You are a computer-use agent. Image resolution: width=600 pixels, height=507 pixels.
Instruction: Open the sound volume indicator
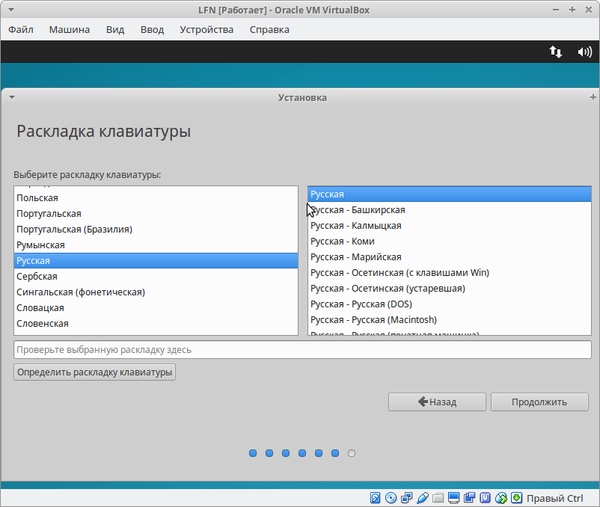[584, 52]
